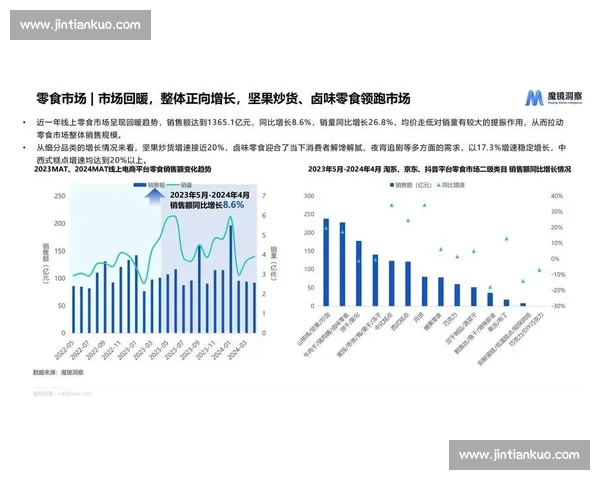This screenshot has width=600, height=480.
Task: Click the category label 饼干/膨化
Action: [351, 322]
